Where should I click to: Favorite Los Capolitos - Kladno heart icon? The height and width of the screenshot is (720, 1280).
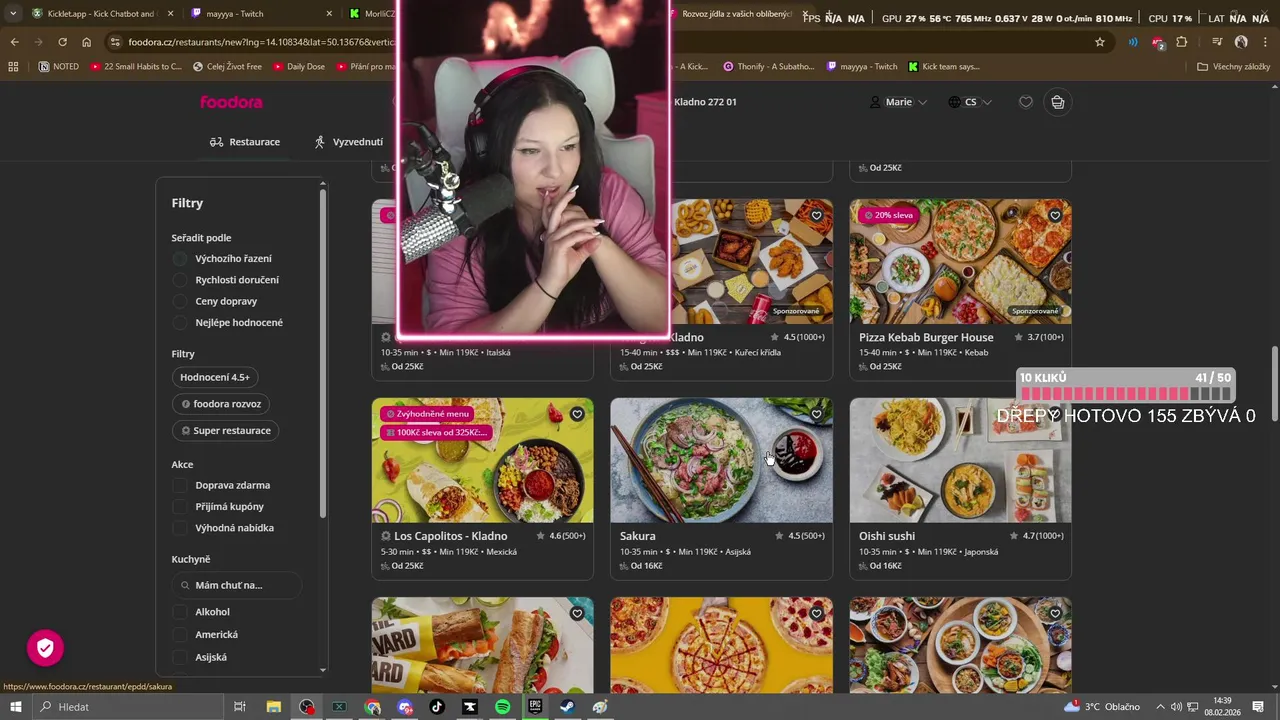[577, 414]
